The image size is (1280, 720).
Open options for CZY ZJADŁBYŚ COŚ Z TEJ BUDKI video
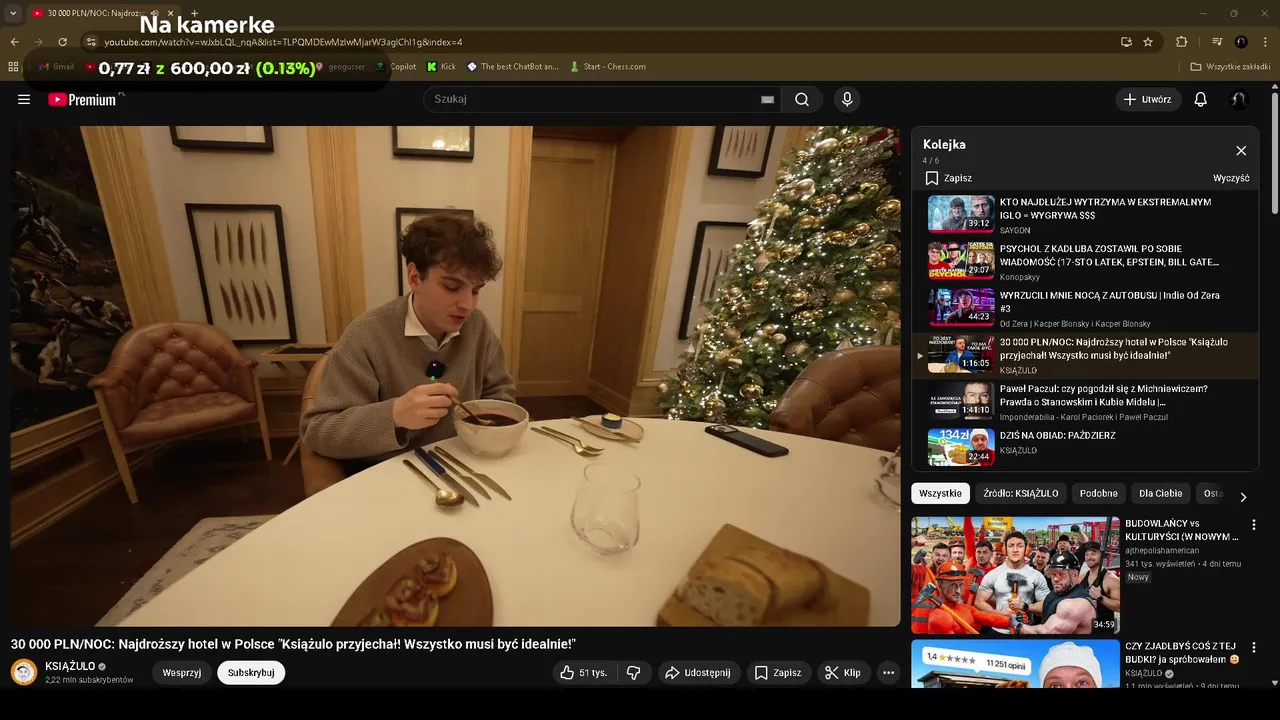tap(1254, 647)
